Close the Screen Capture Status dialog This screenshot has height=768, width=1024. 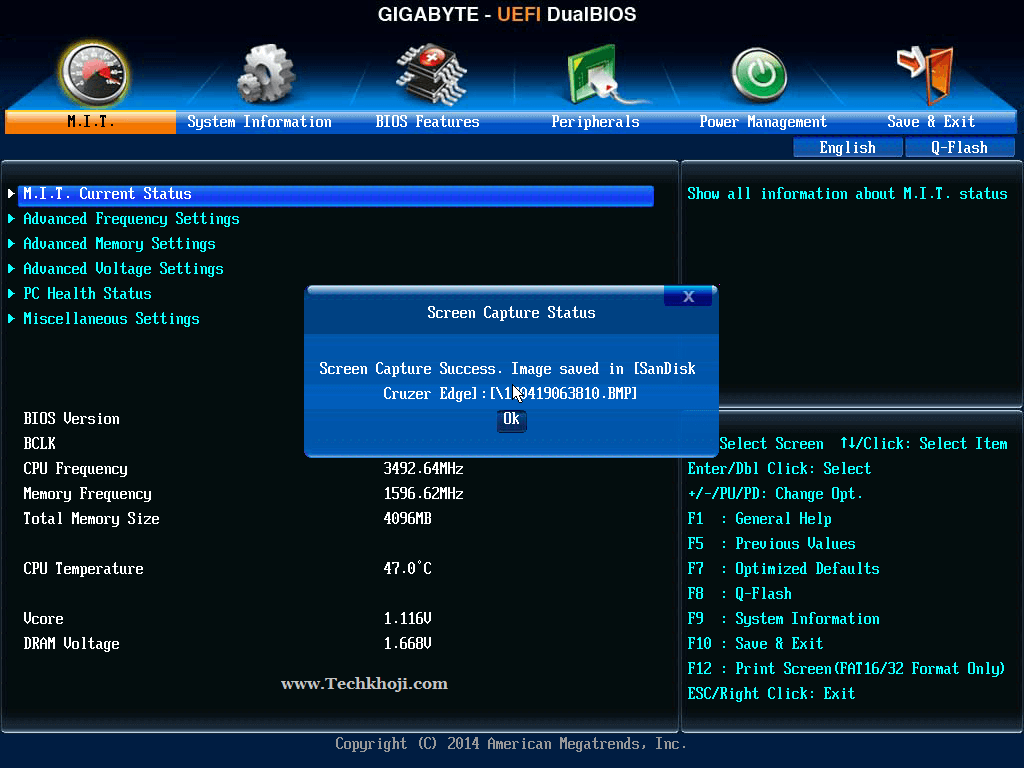688,297
